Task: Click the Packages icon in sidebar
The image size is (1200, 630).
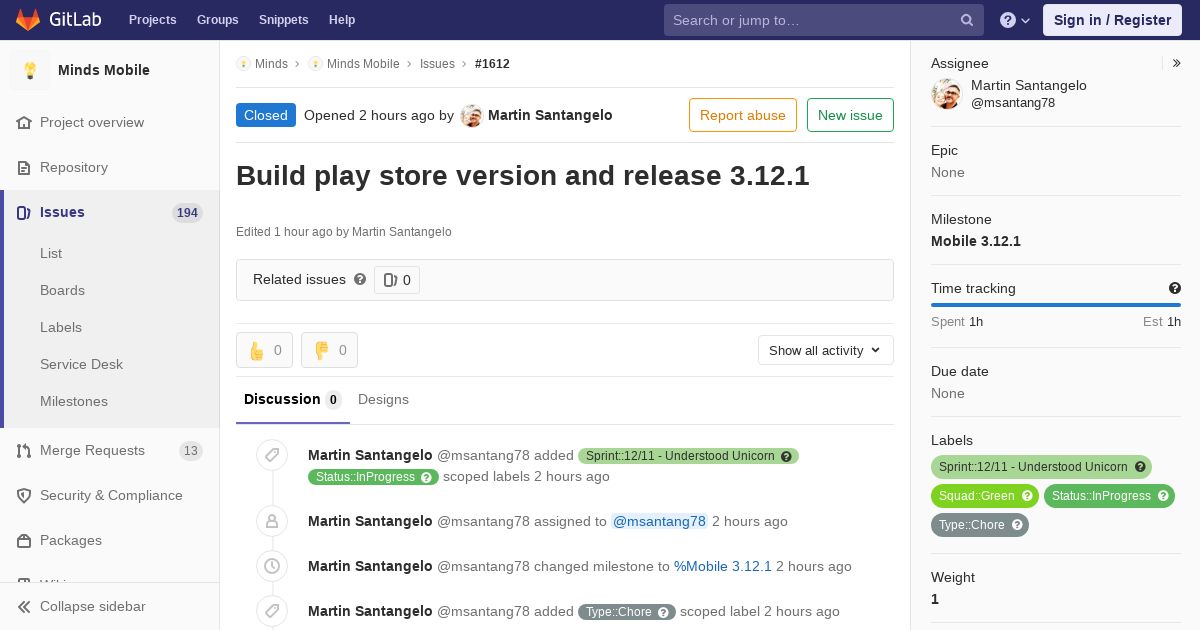Action: [x=24, y=541]
